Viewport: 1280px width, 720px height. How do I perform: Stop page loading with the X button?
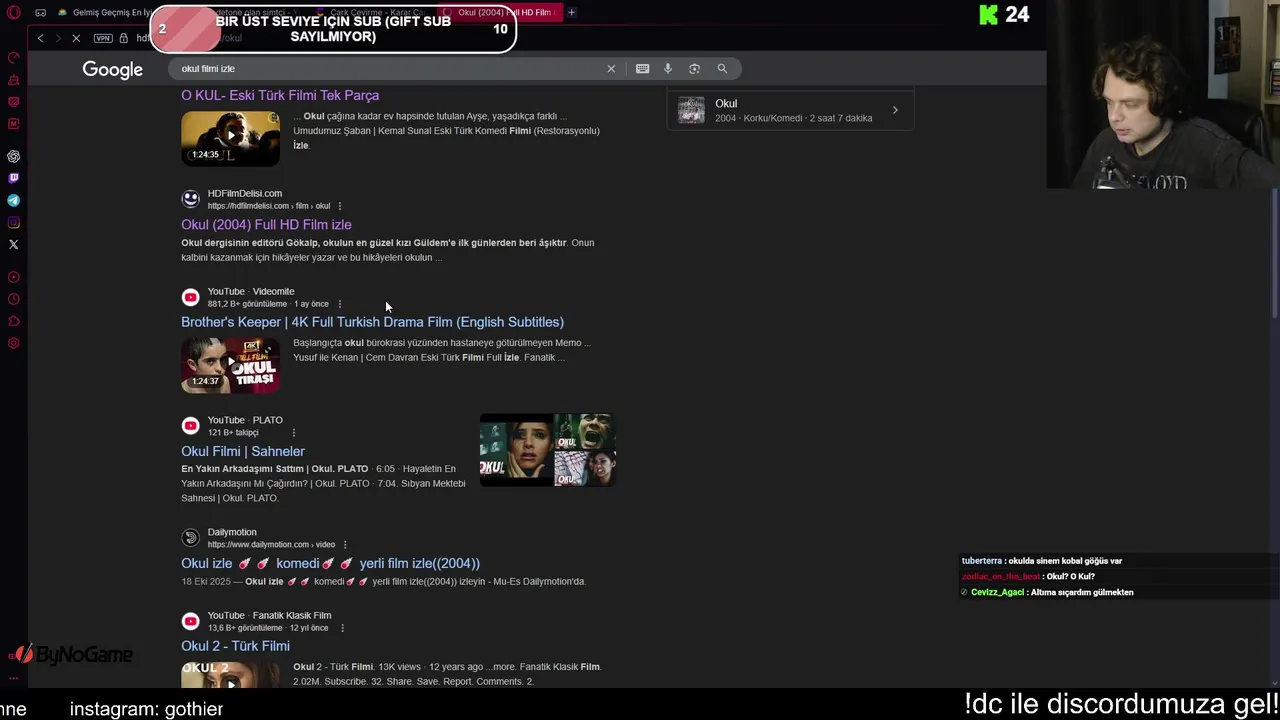coord(76,38)
